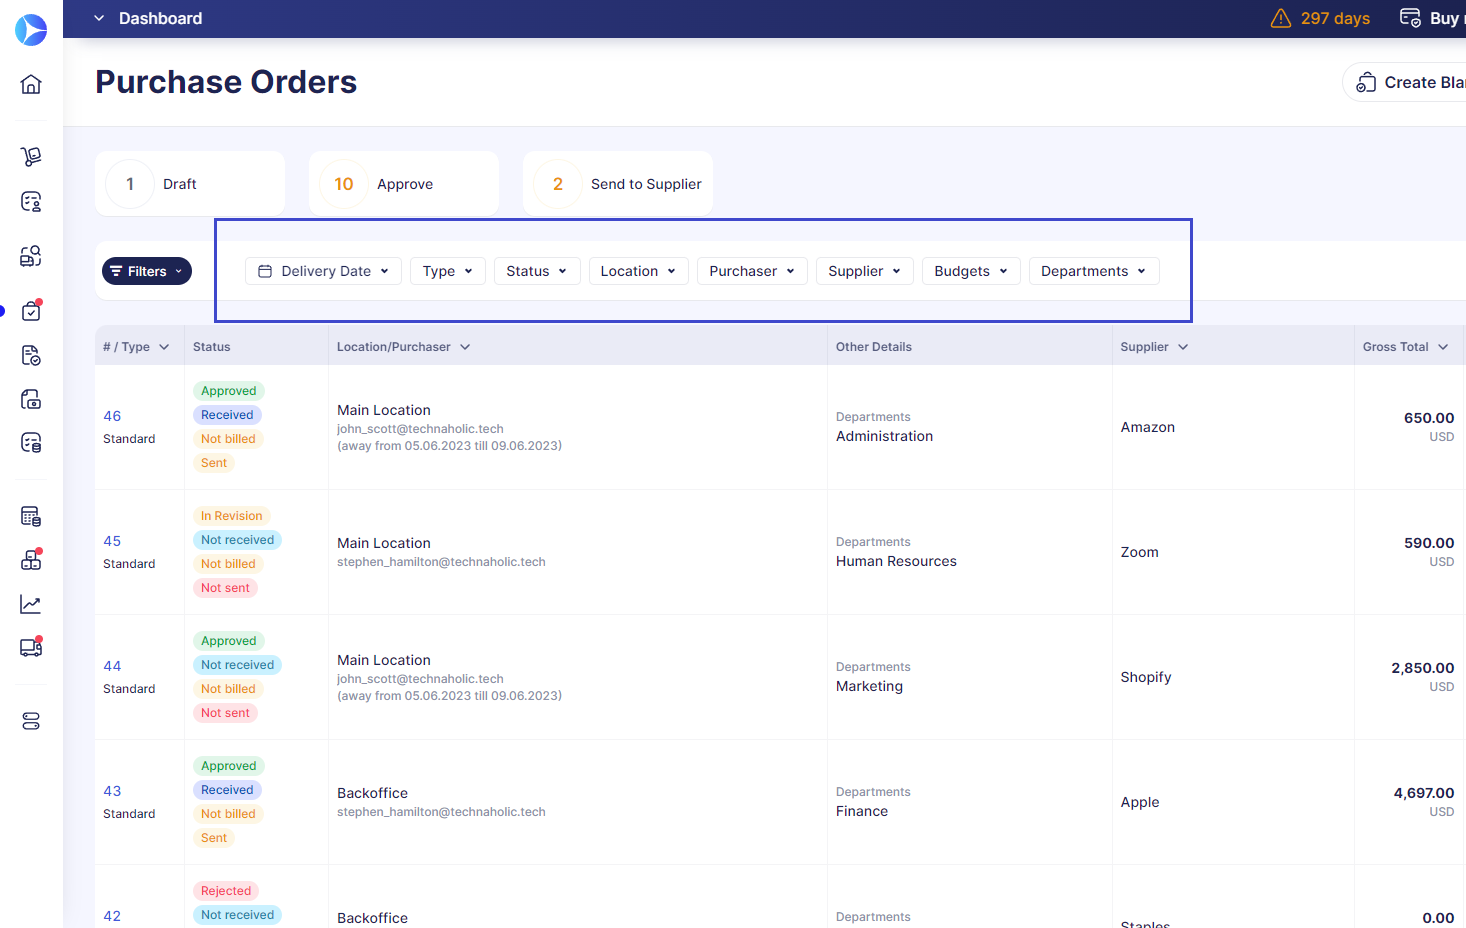Open the calculator sidebar icon

(x=31, y=516)
